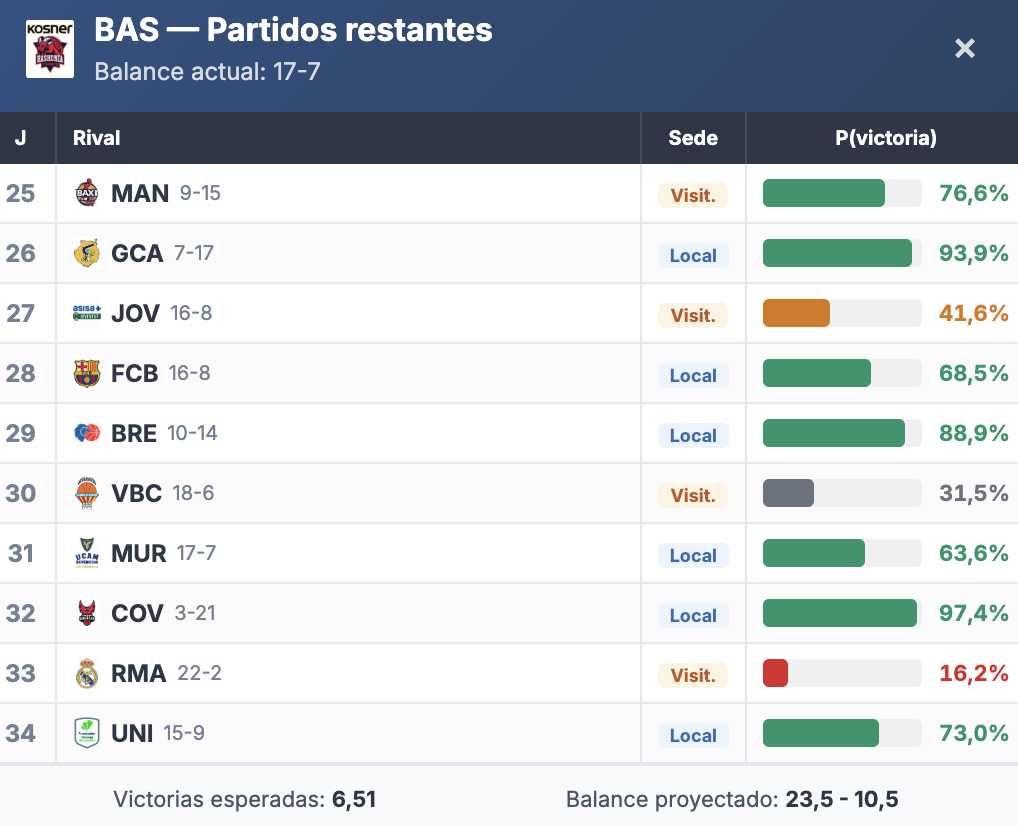Screen dimensions: 1018x826
Task: Click the orange probability bar for JOV
Action: tap(797, 313)
